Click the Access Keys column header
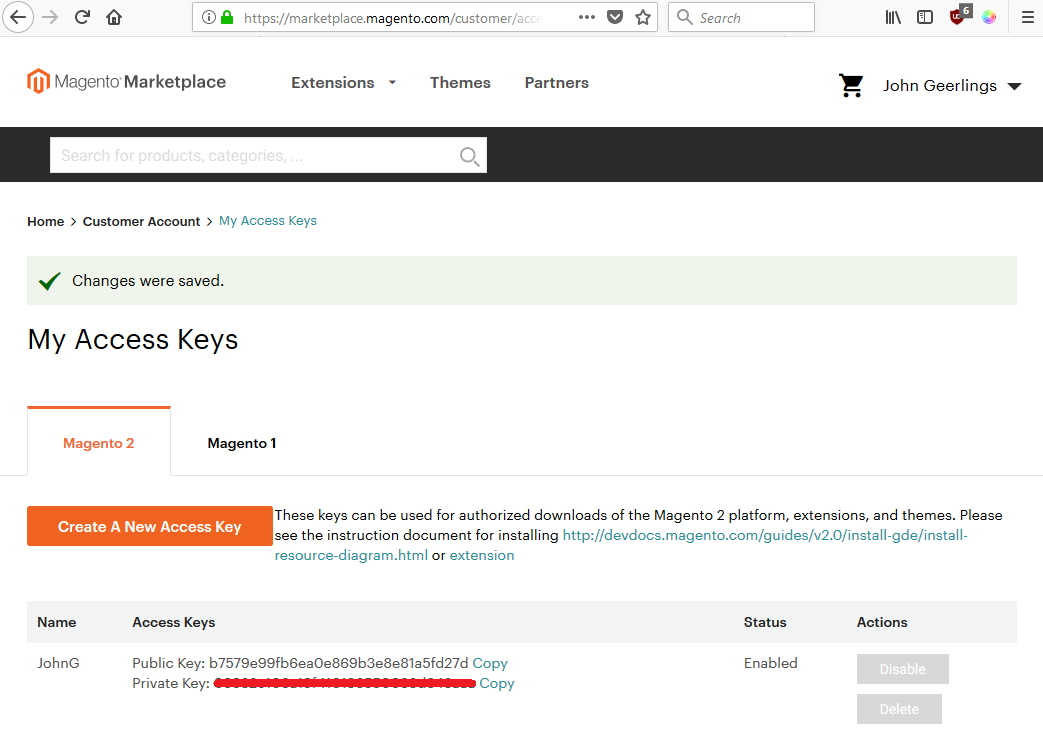Screen dimensions: 1043x743 (x=174, y=623)
